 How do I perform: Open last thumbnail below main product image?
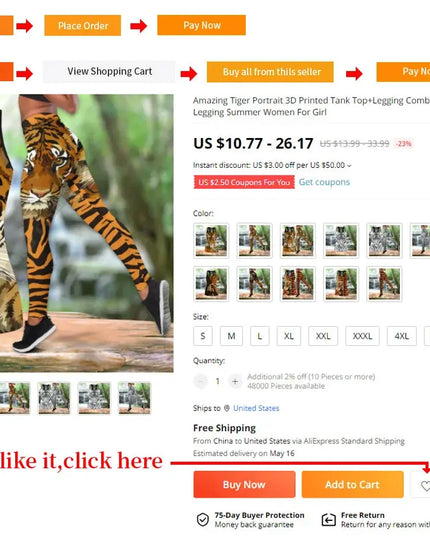click(134, 398)
